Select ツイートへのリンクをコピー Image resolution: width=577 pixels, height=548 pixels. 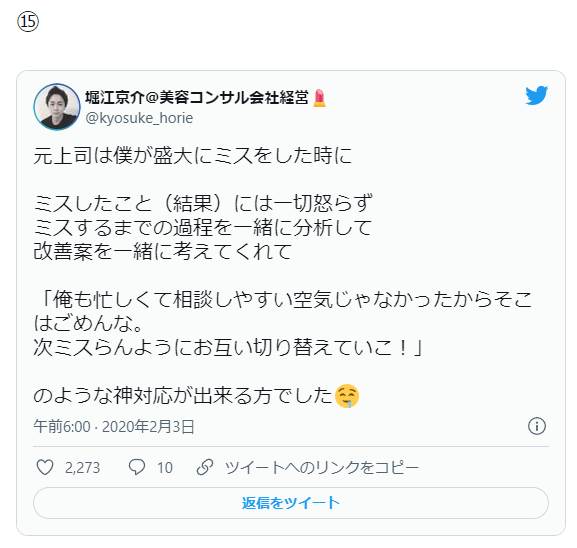coord(322,468)
